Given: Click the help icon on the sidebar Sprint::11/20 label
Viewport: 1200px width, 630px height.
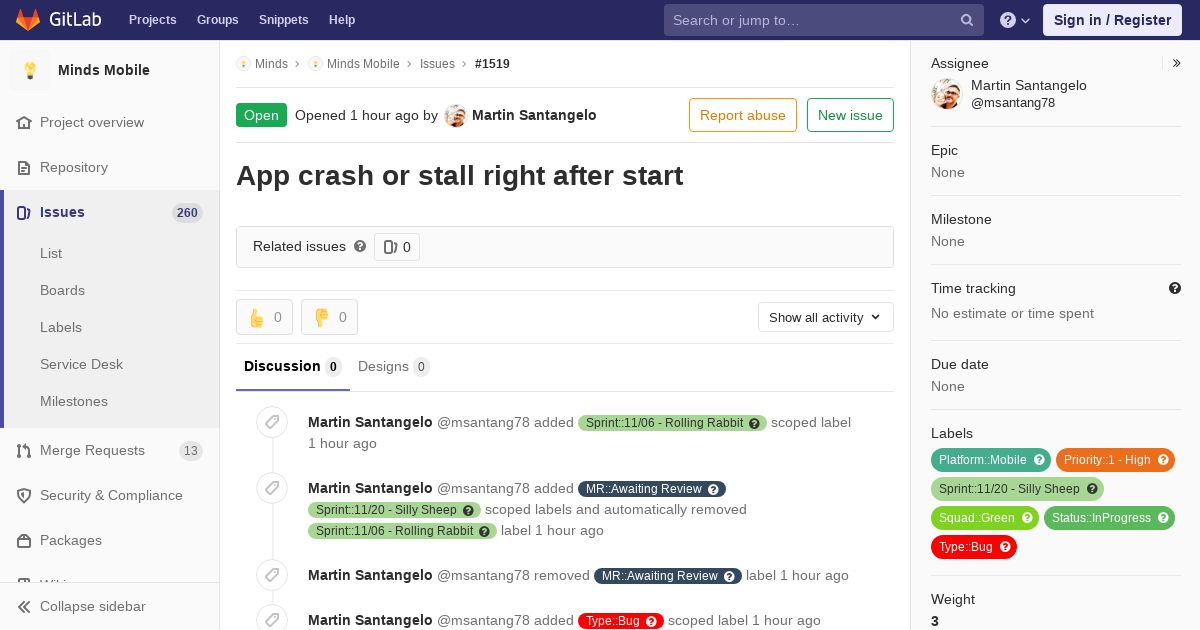Looking at the screenshot, I should [x=1092, y=489].
